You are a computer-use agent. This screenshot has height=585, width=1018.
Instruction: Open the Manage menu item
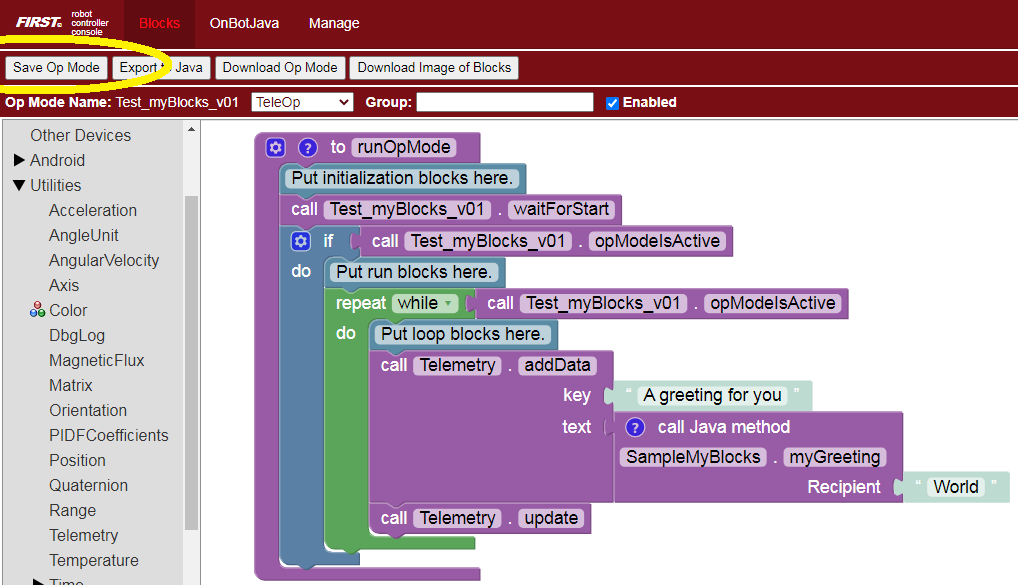pos(333,22)
